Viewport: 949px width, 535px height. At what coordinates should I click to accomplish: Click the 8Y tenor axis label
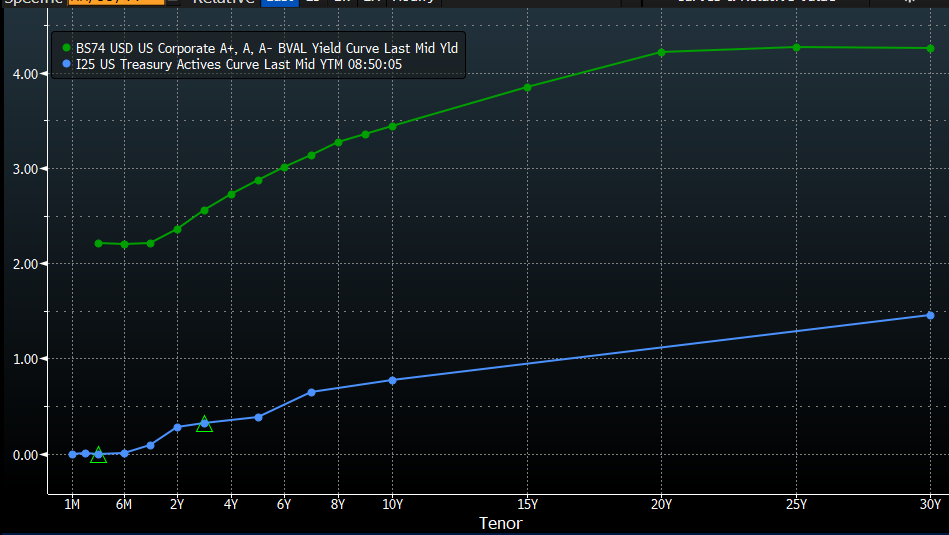[338, 505]
